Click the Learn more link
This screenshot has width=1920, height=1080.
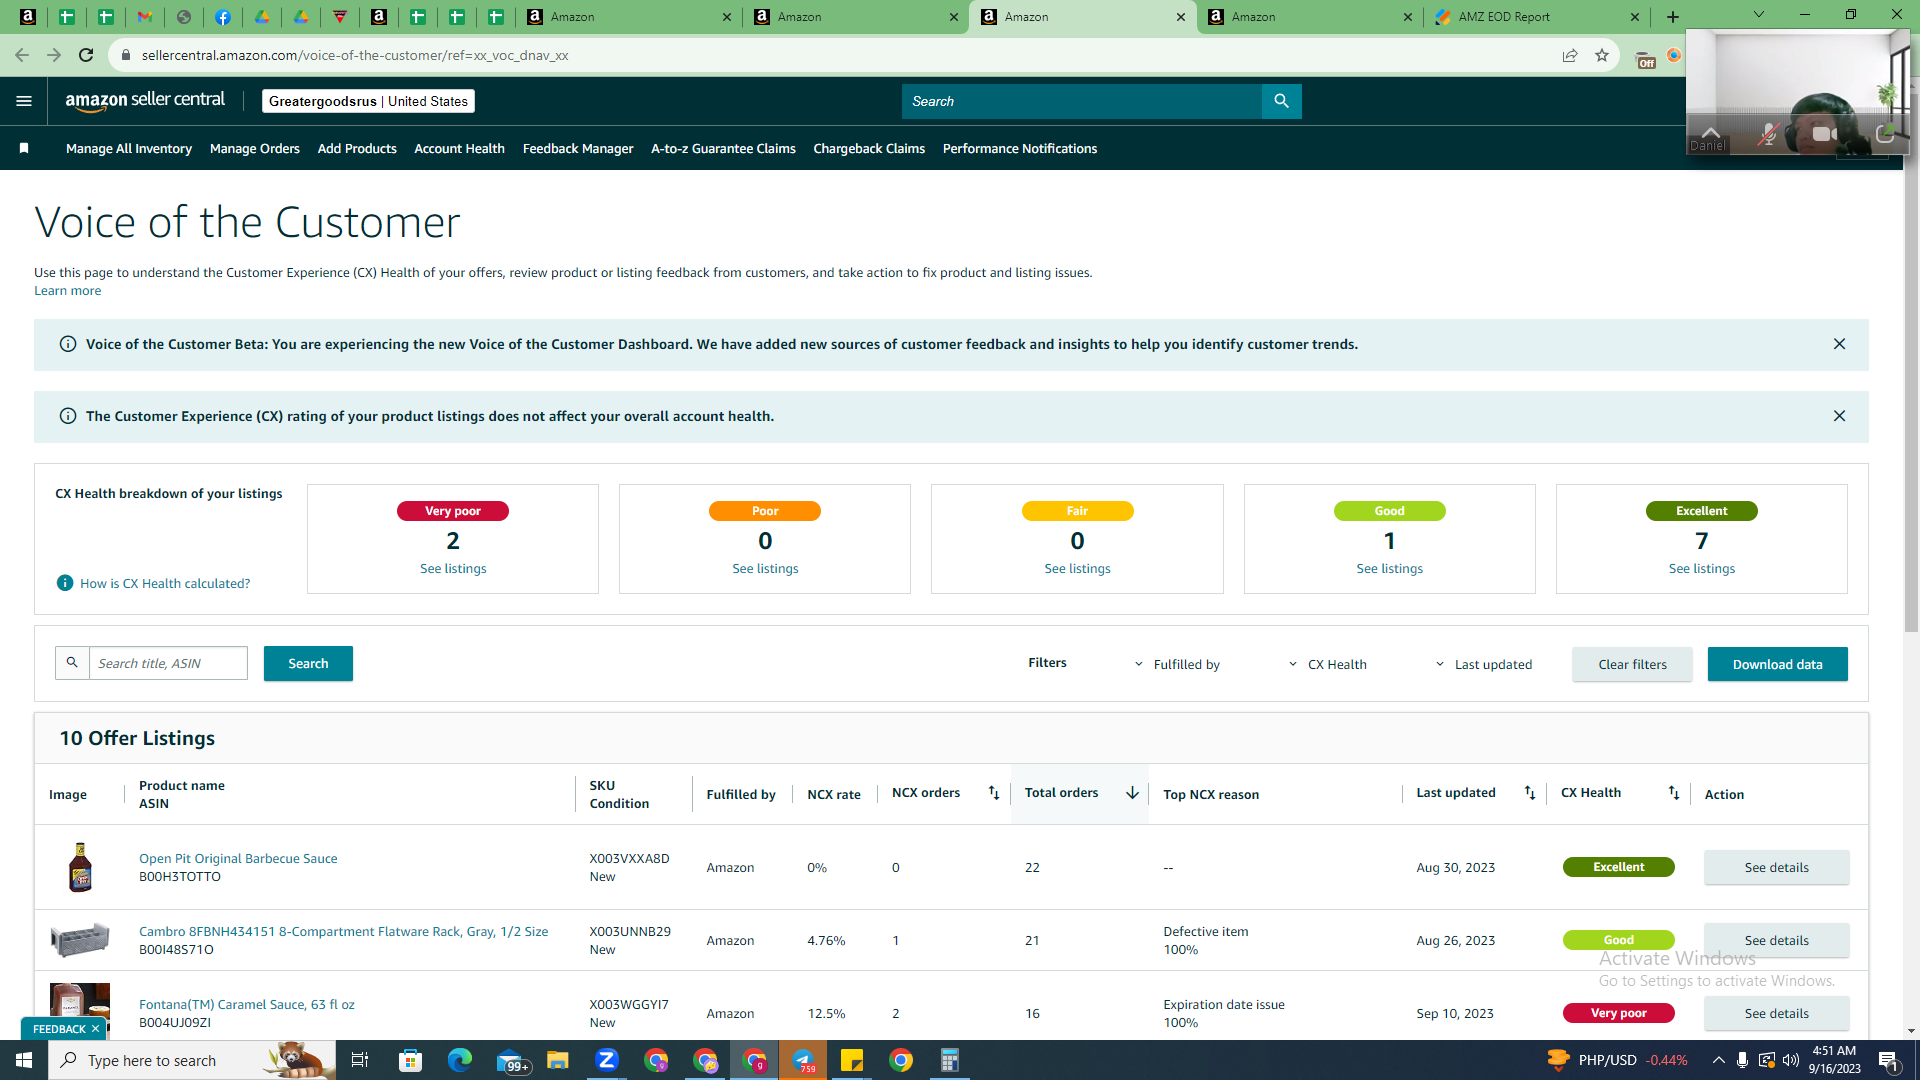(67, 291)
